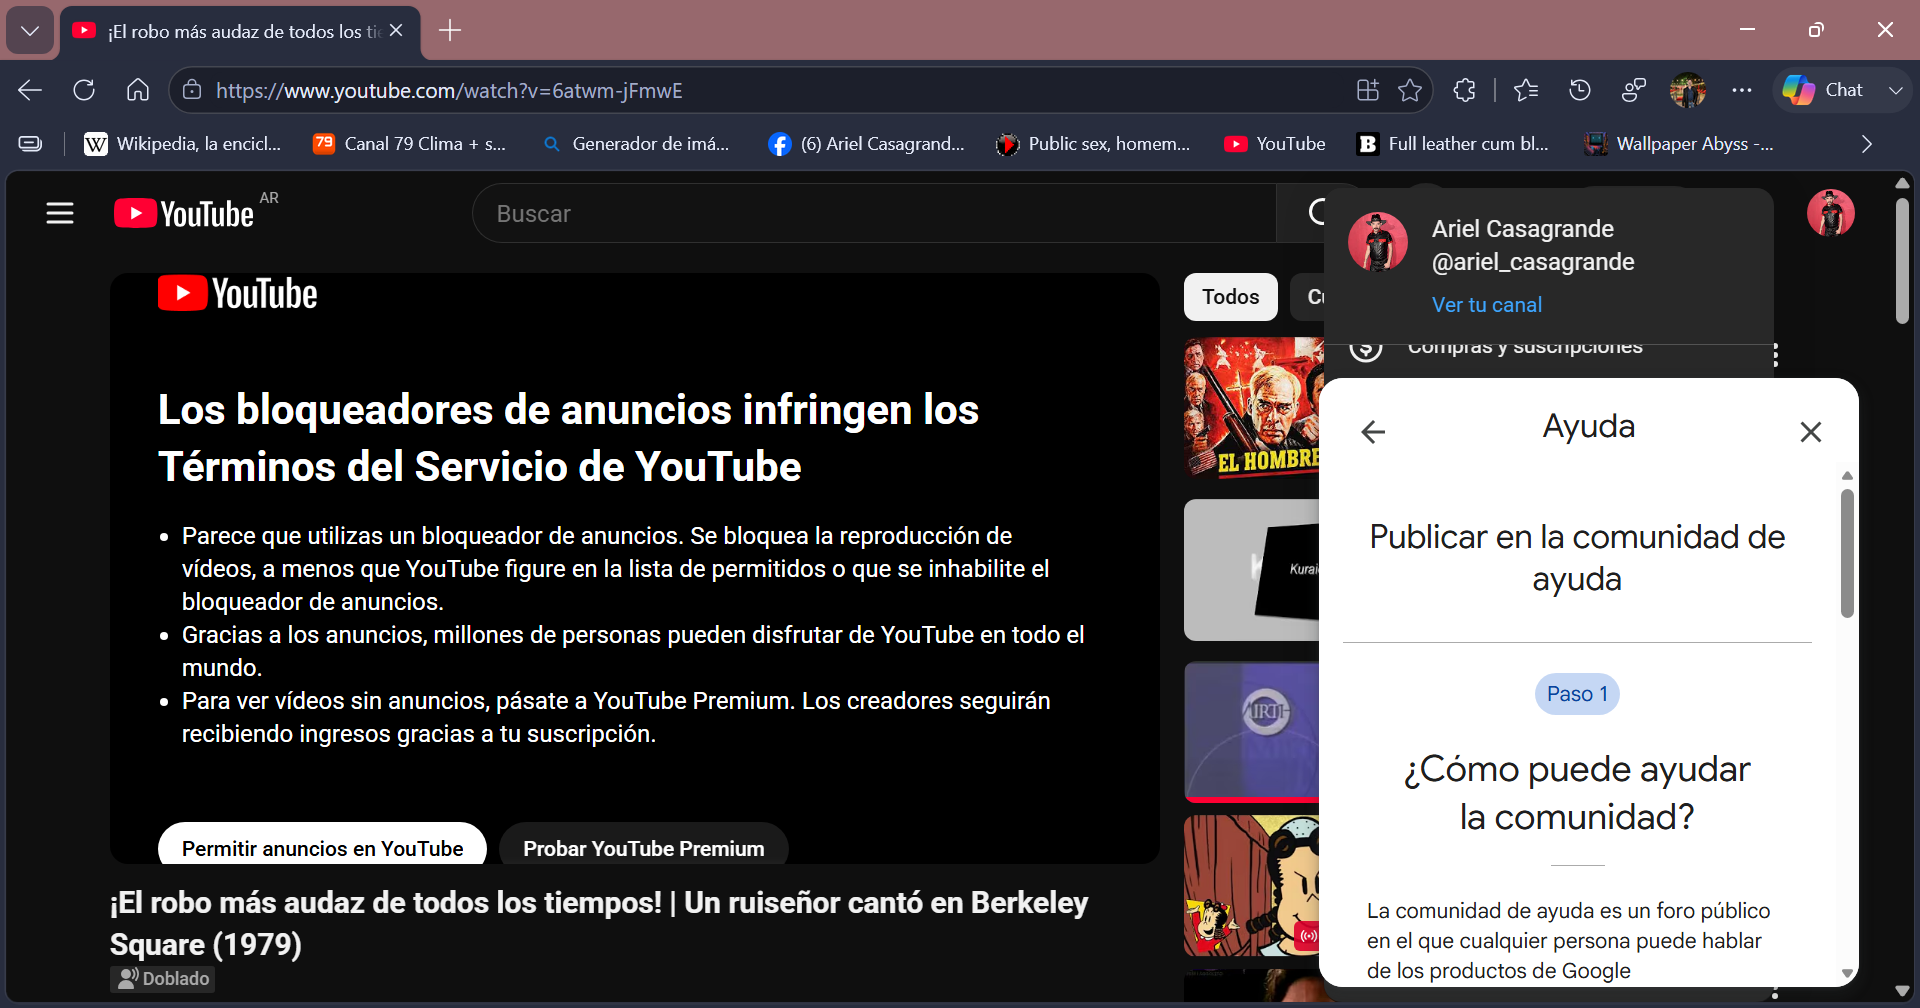
Task: Open YouTube guide hamburger menu
Action: [60, 213]
